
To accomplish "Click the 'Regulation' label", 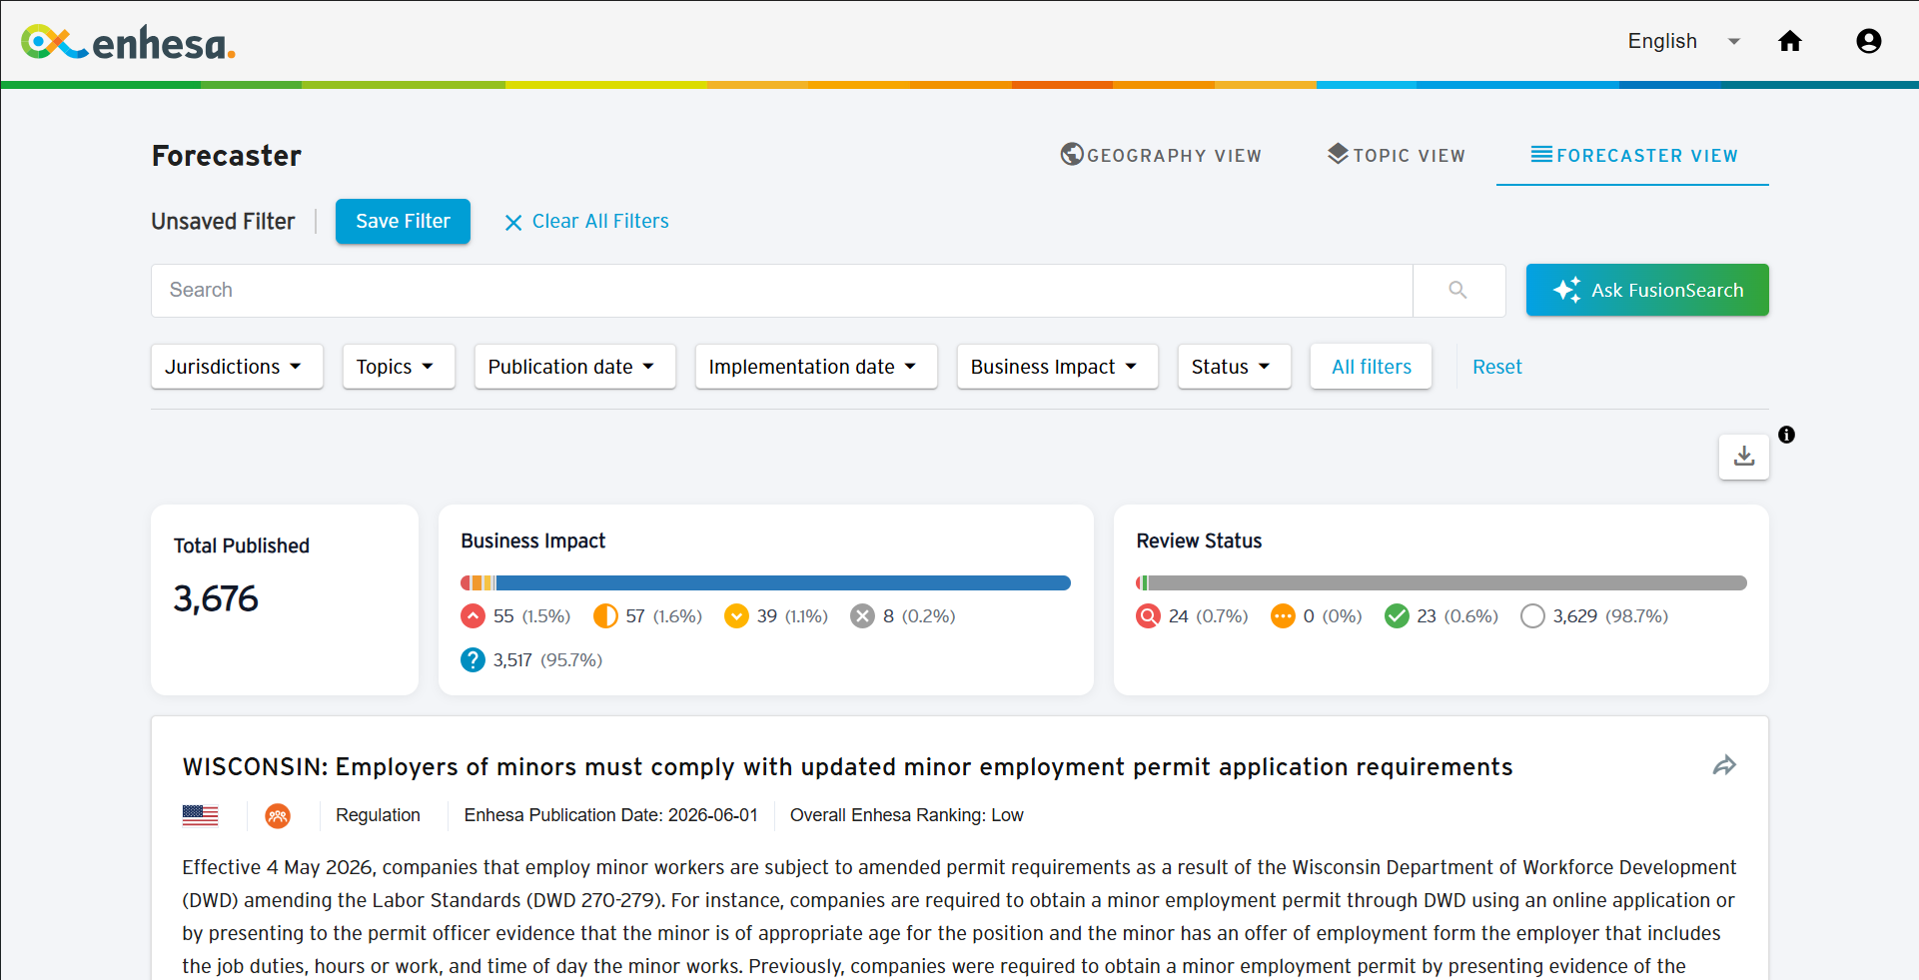I will [x=378, y=815].
